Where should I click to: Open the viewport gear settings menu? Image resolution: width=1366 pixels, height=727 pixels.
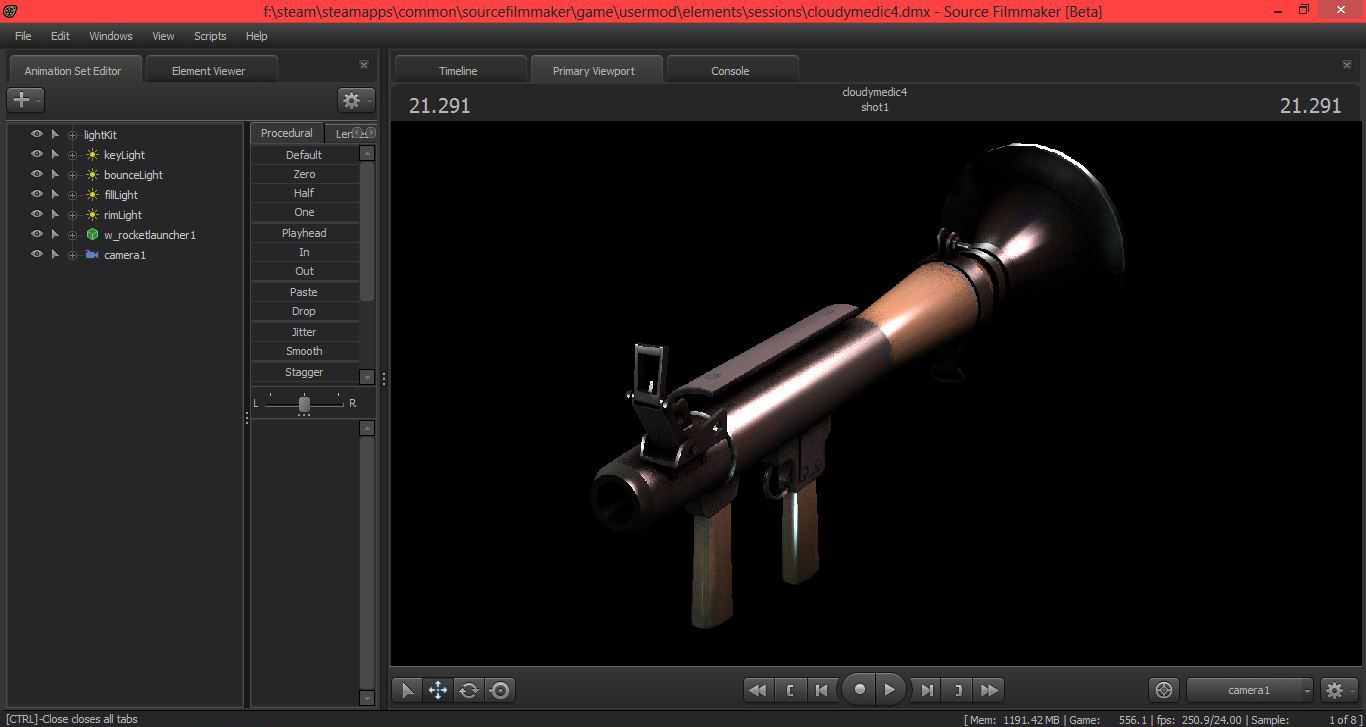tap(1338, 690)
